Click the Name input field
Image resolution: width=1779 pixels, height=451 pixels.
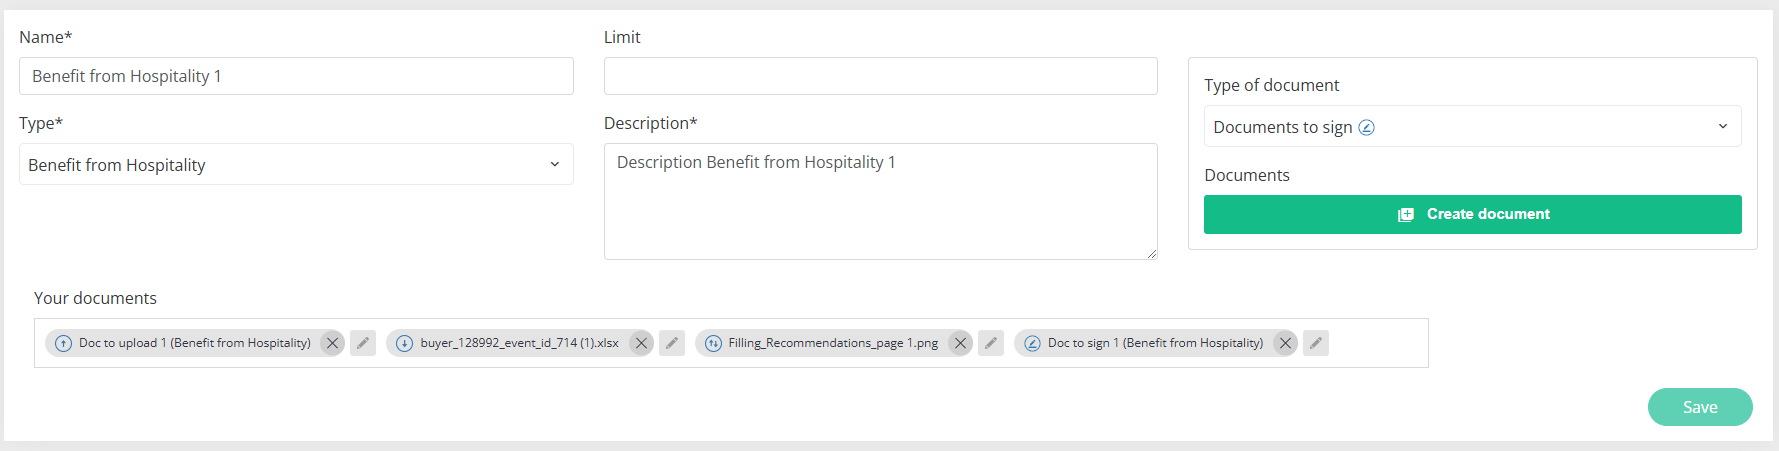coord(296,76)
